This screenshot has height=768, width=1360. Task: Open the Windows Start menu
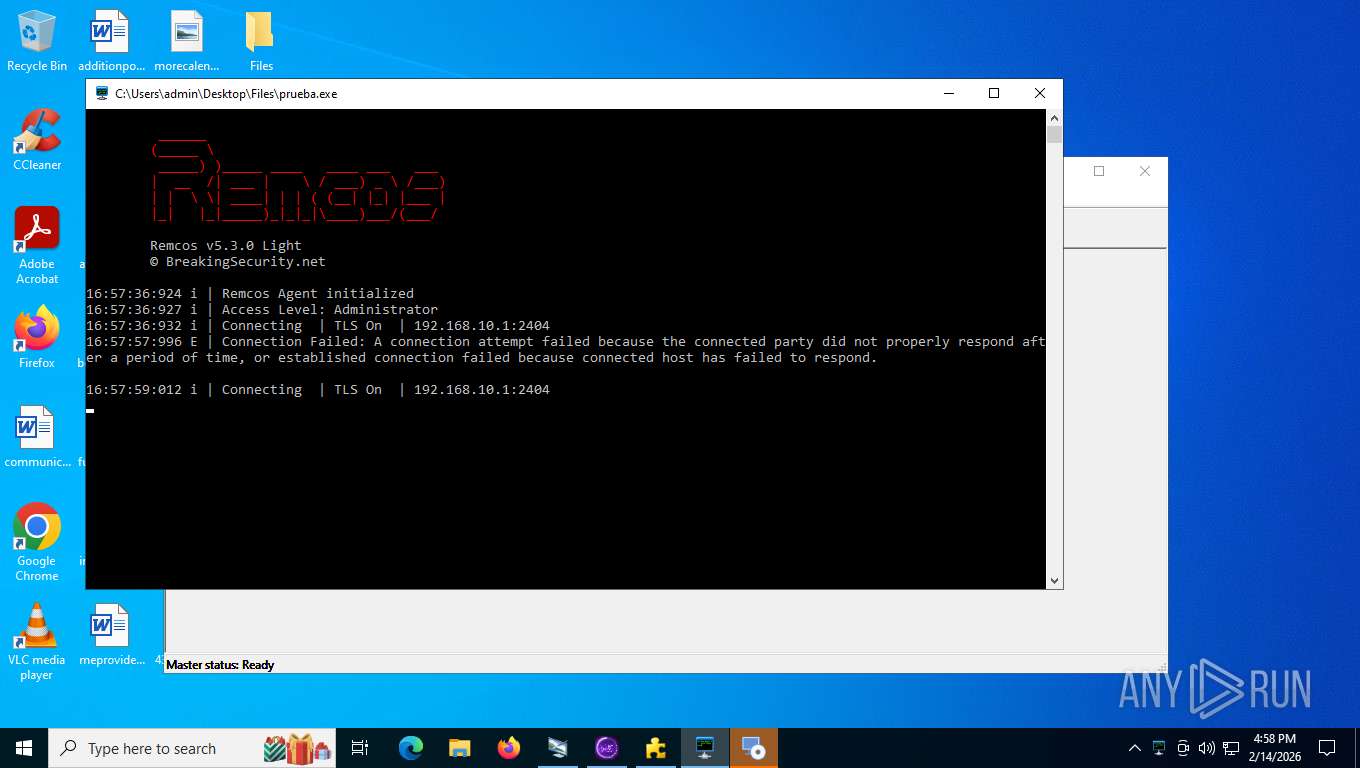pos(24,748)
